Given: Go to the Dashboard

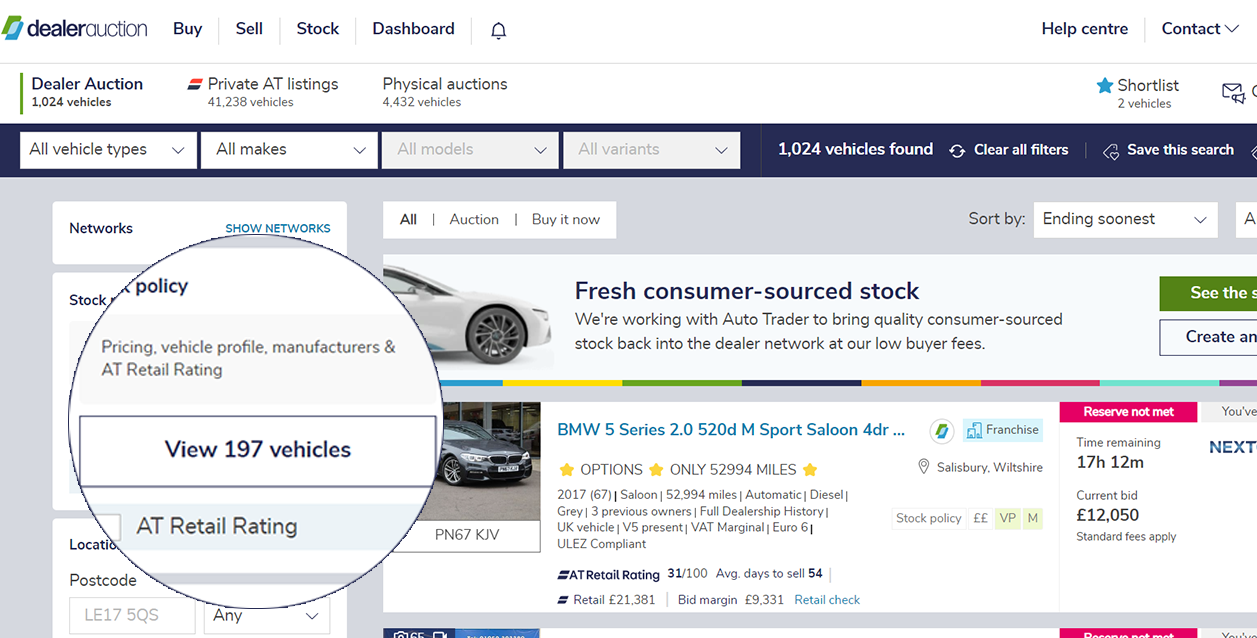Looking at the screenshot, I should pyautogui.click(x=413, y=29).
